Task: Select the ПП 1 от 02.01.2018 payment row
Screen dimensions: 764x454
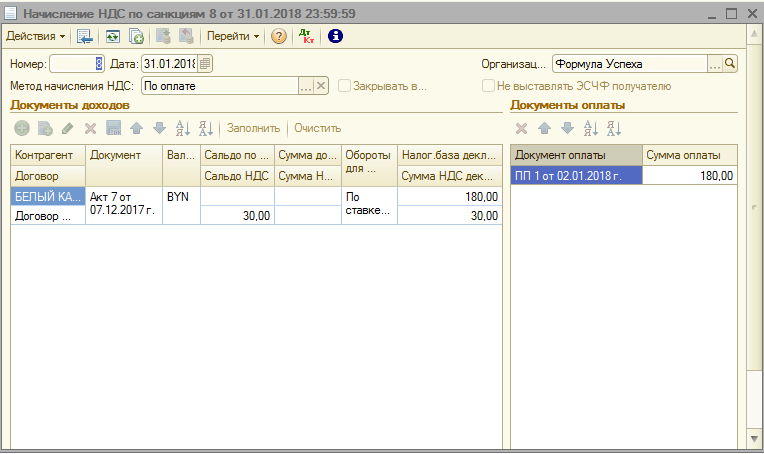Action: point(576,176)
